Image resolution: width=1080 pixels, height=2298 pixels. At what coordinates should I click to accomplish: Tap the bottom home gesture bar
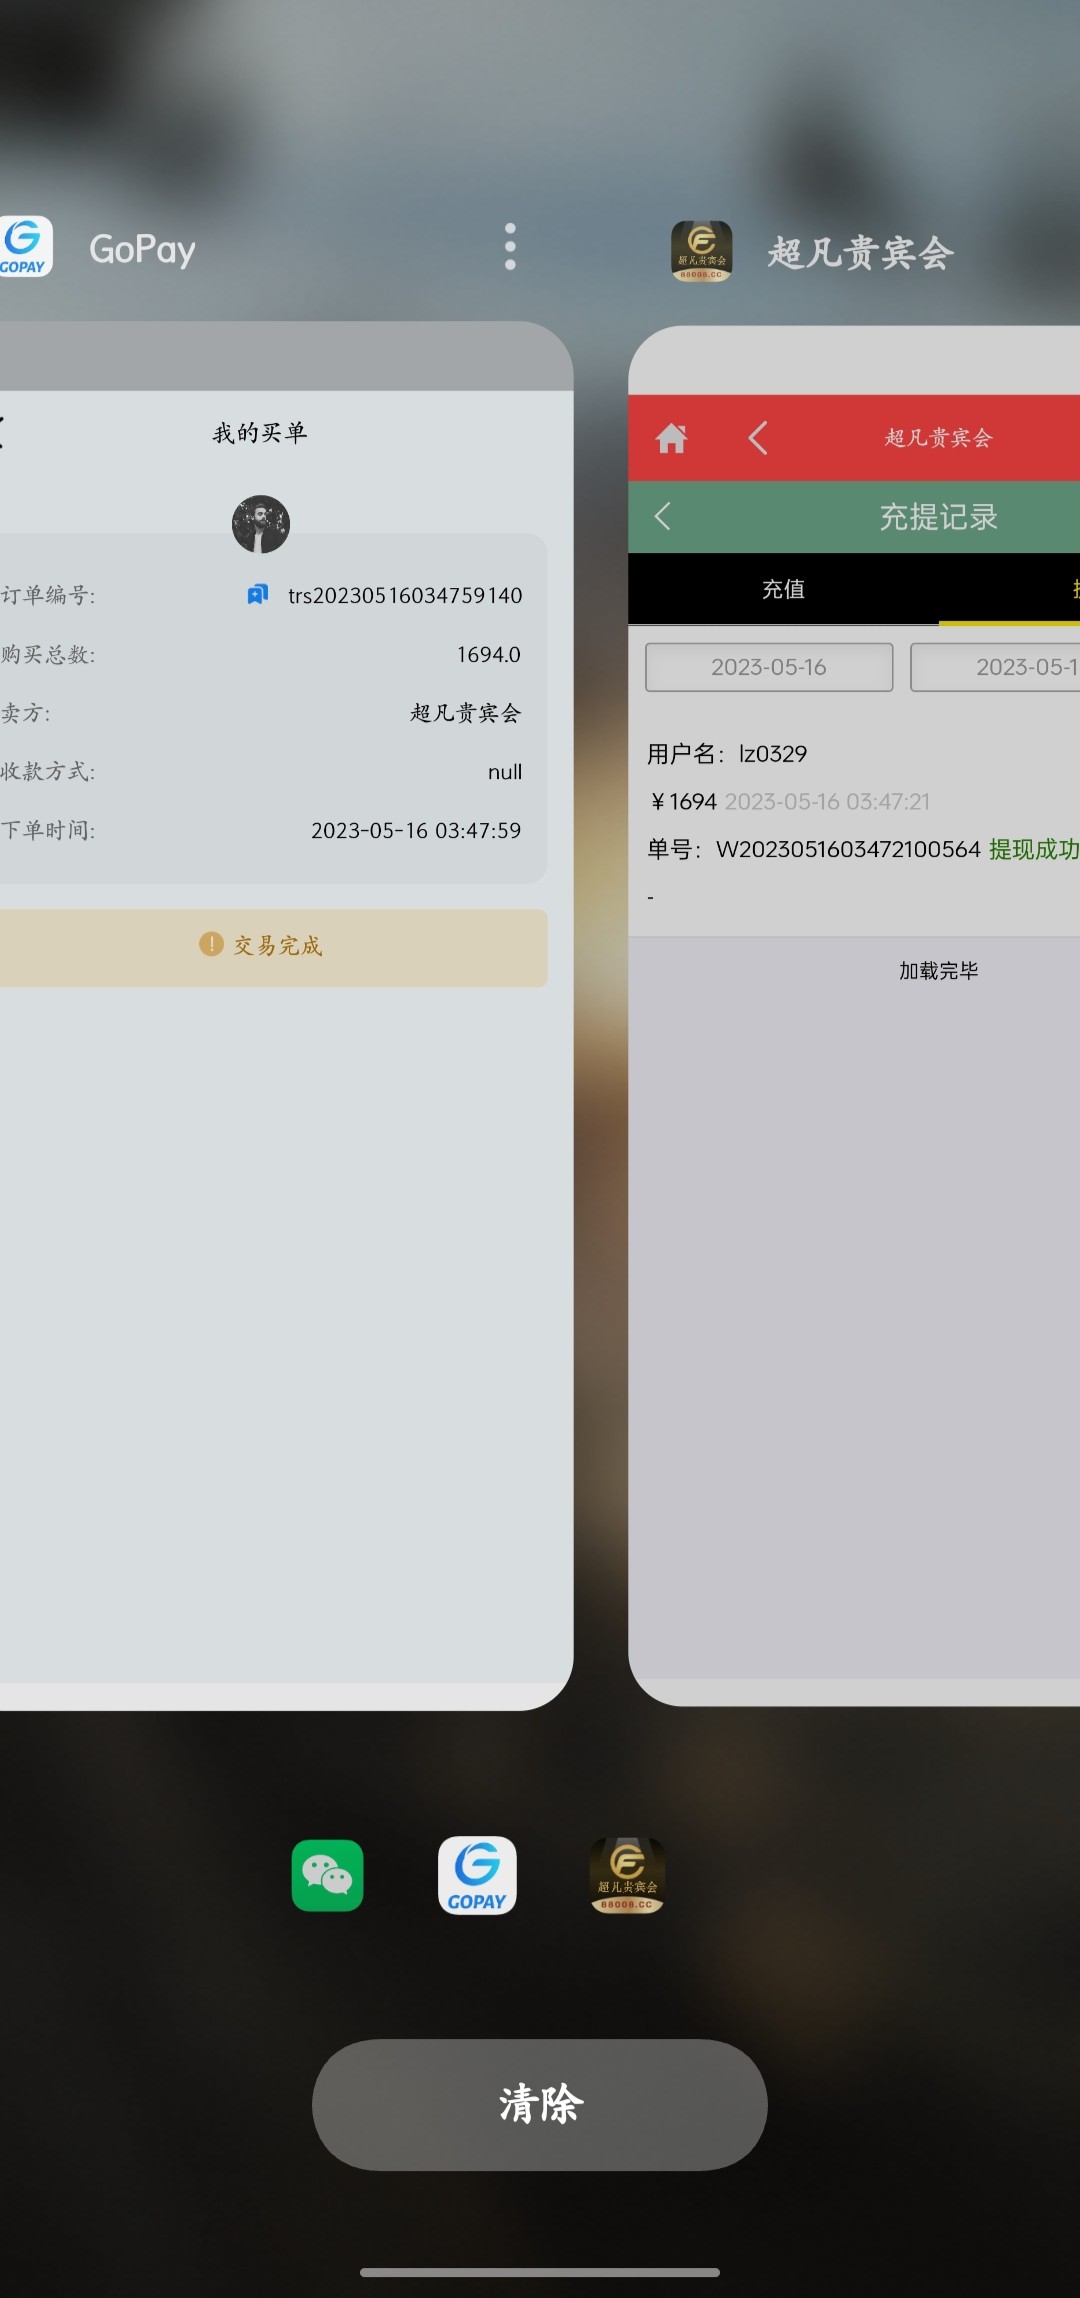point(540,2272)
